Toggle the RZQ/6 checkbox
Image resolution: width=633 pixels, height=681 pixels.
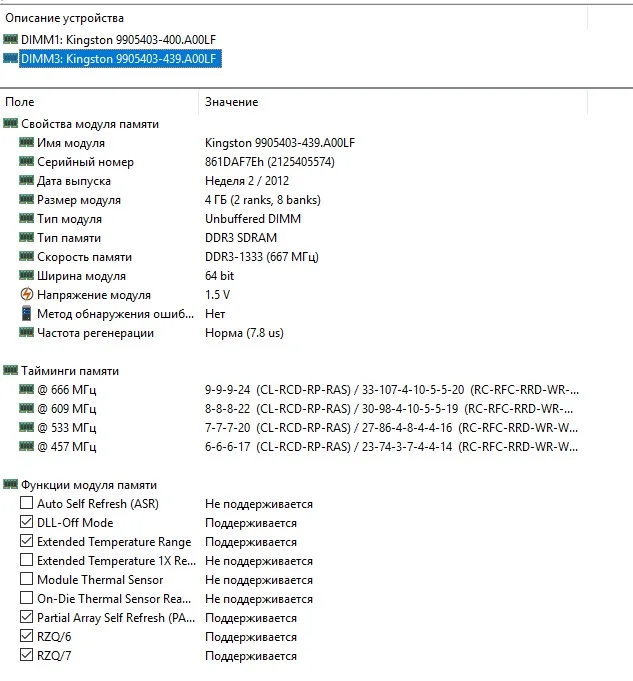[27, 636]
